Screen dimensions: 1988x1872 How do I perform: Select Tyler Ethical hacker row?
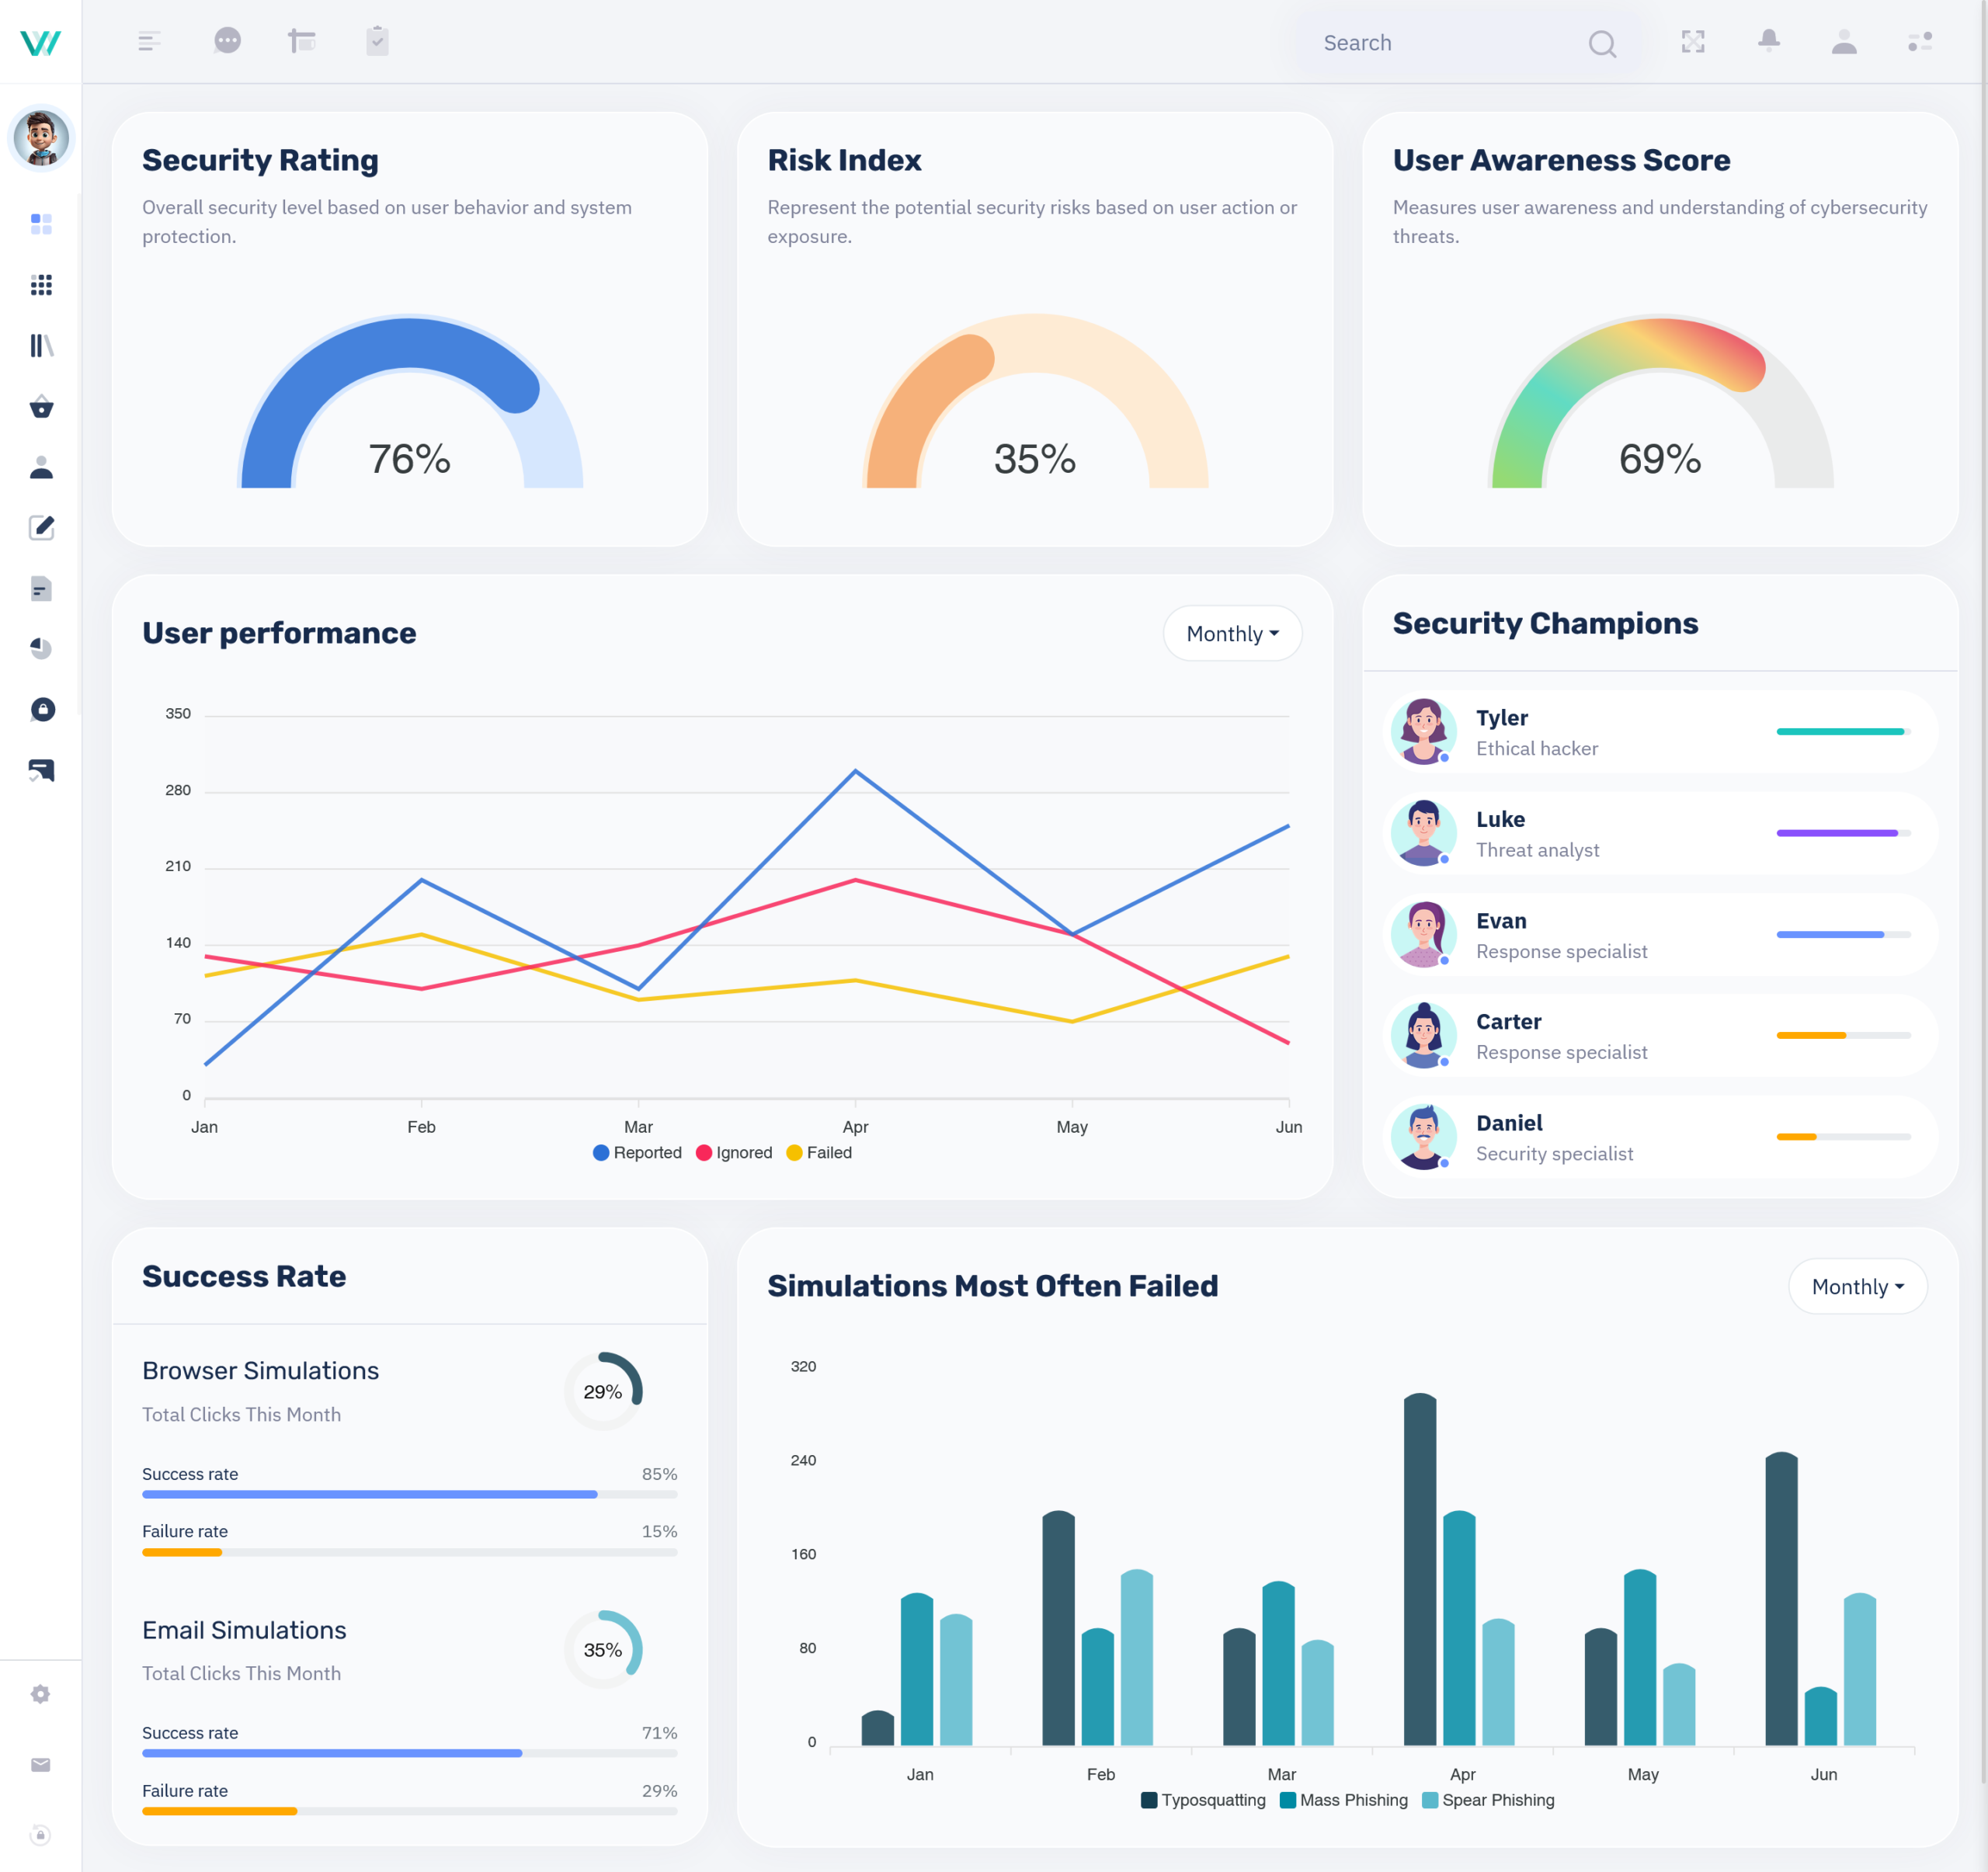pos(1660,732)
